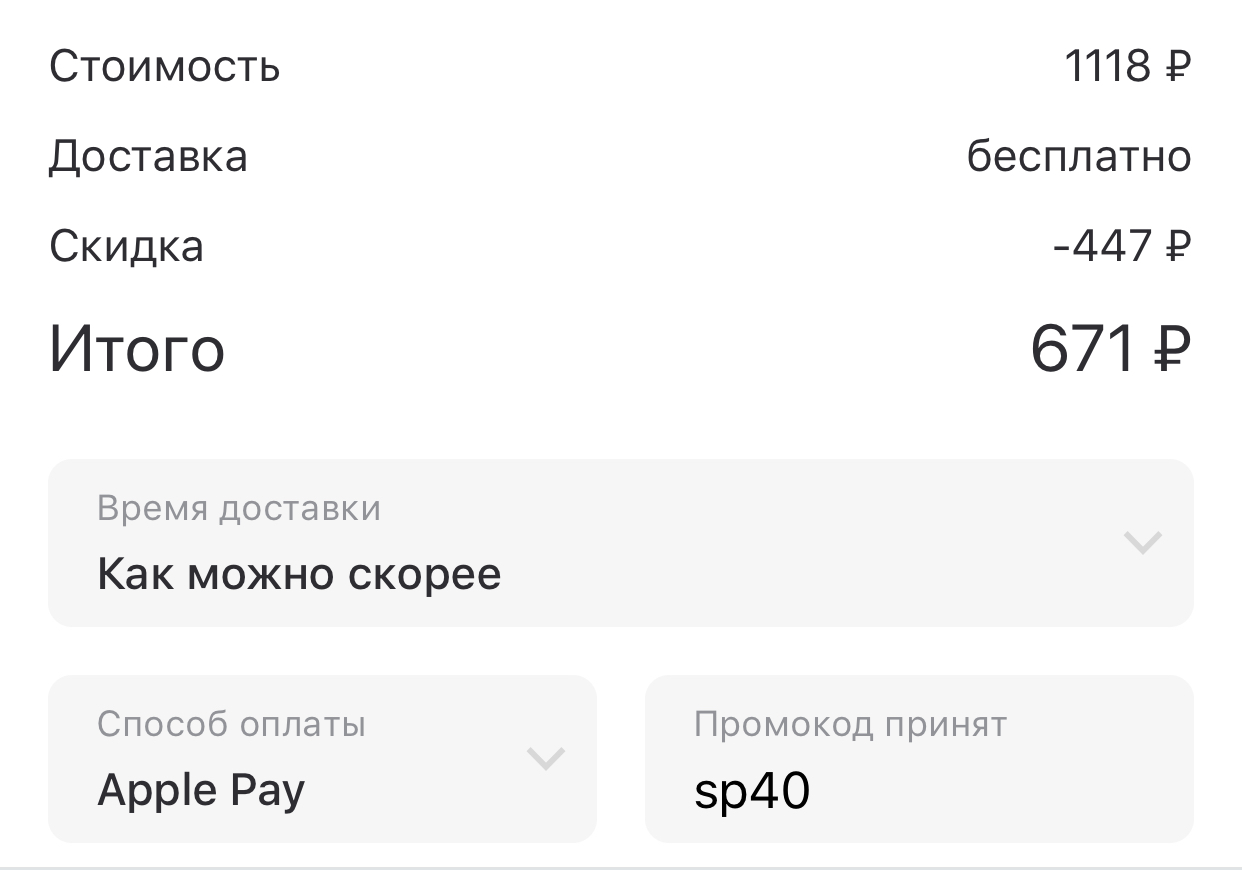Click the Скидка discount label
Screen dimensions: 1242x876
pyautogui.click(x=126, y=246)
